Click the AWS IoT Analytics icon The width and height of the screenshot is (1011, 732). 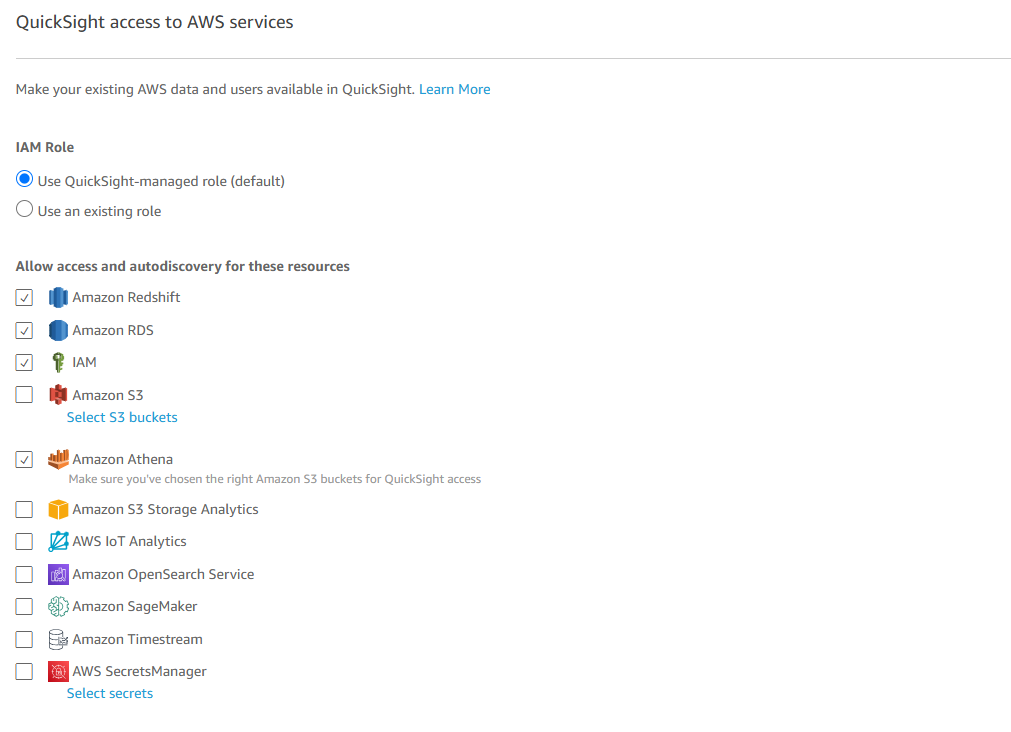click(58, 542)
